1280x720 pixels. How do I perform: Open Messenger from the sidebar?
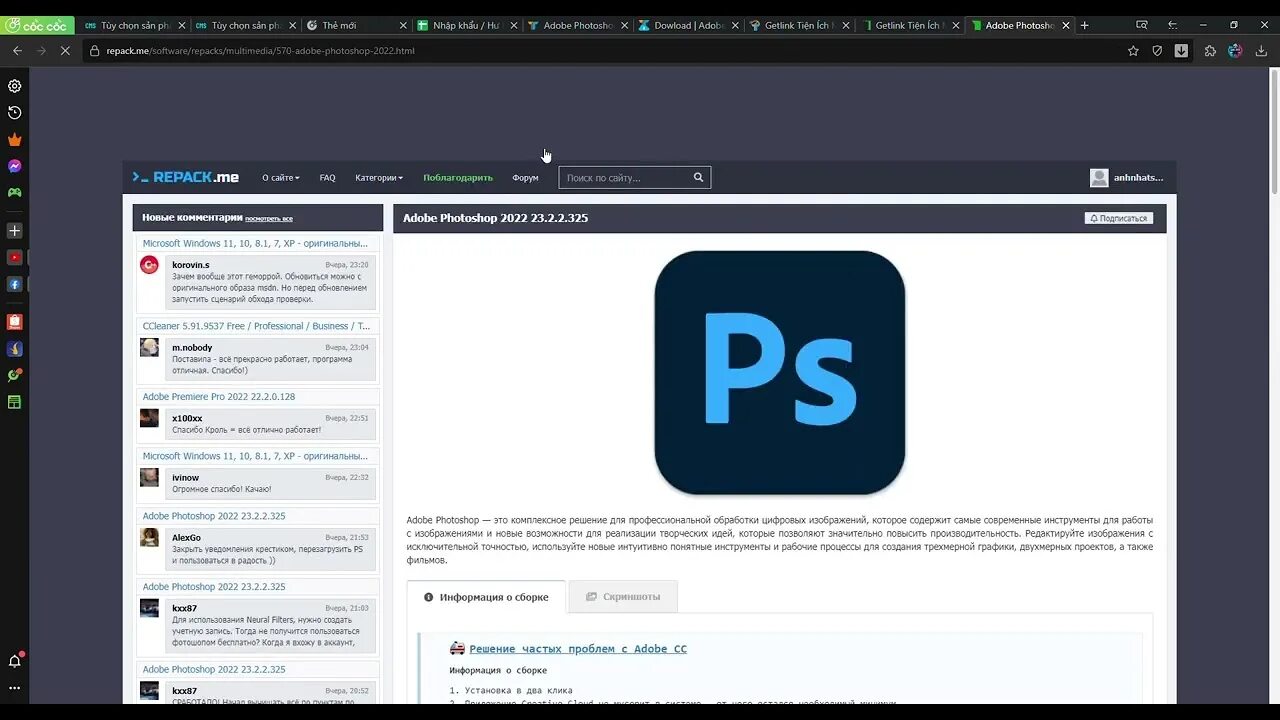(x=14, y=166)
